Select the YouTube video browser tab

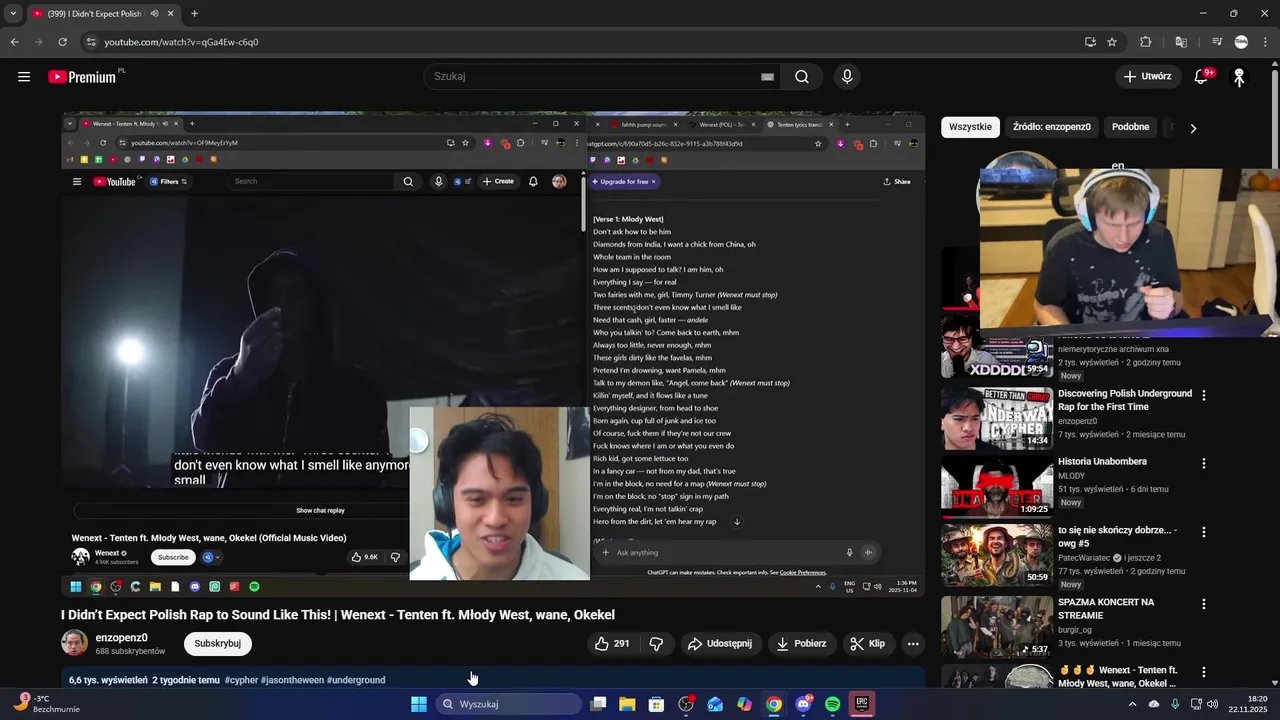coord(103,14)
